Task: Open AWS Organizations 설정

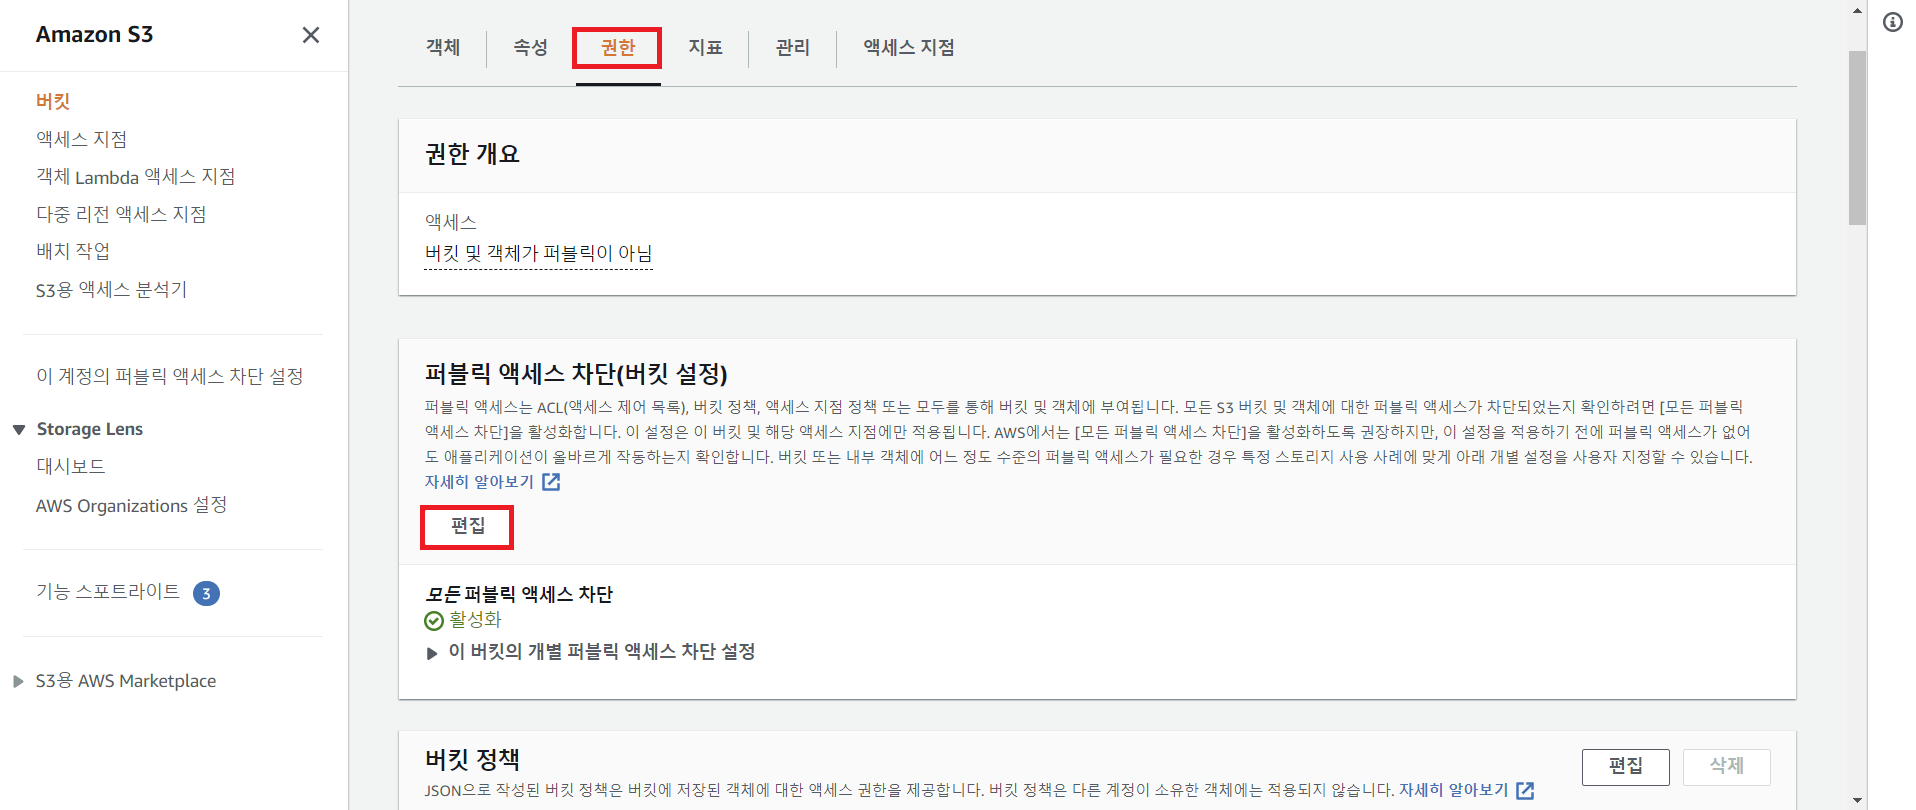Action: click(132, 505)
